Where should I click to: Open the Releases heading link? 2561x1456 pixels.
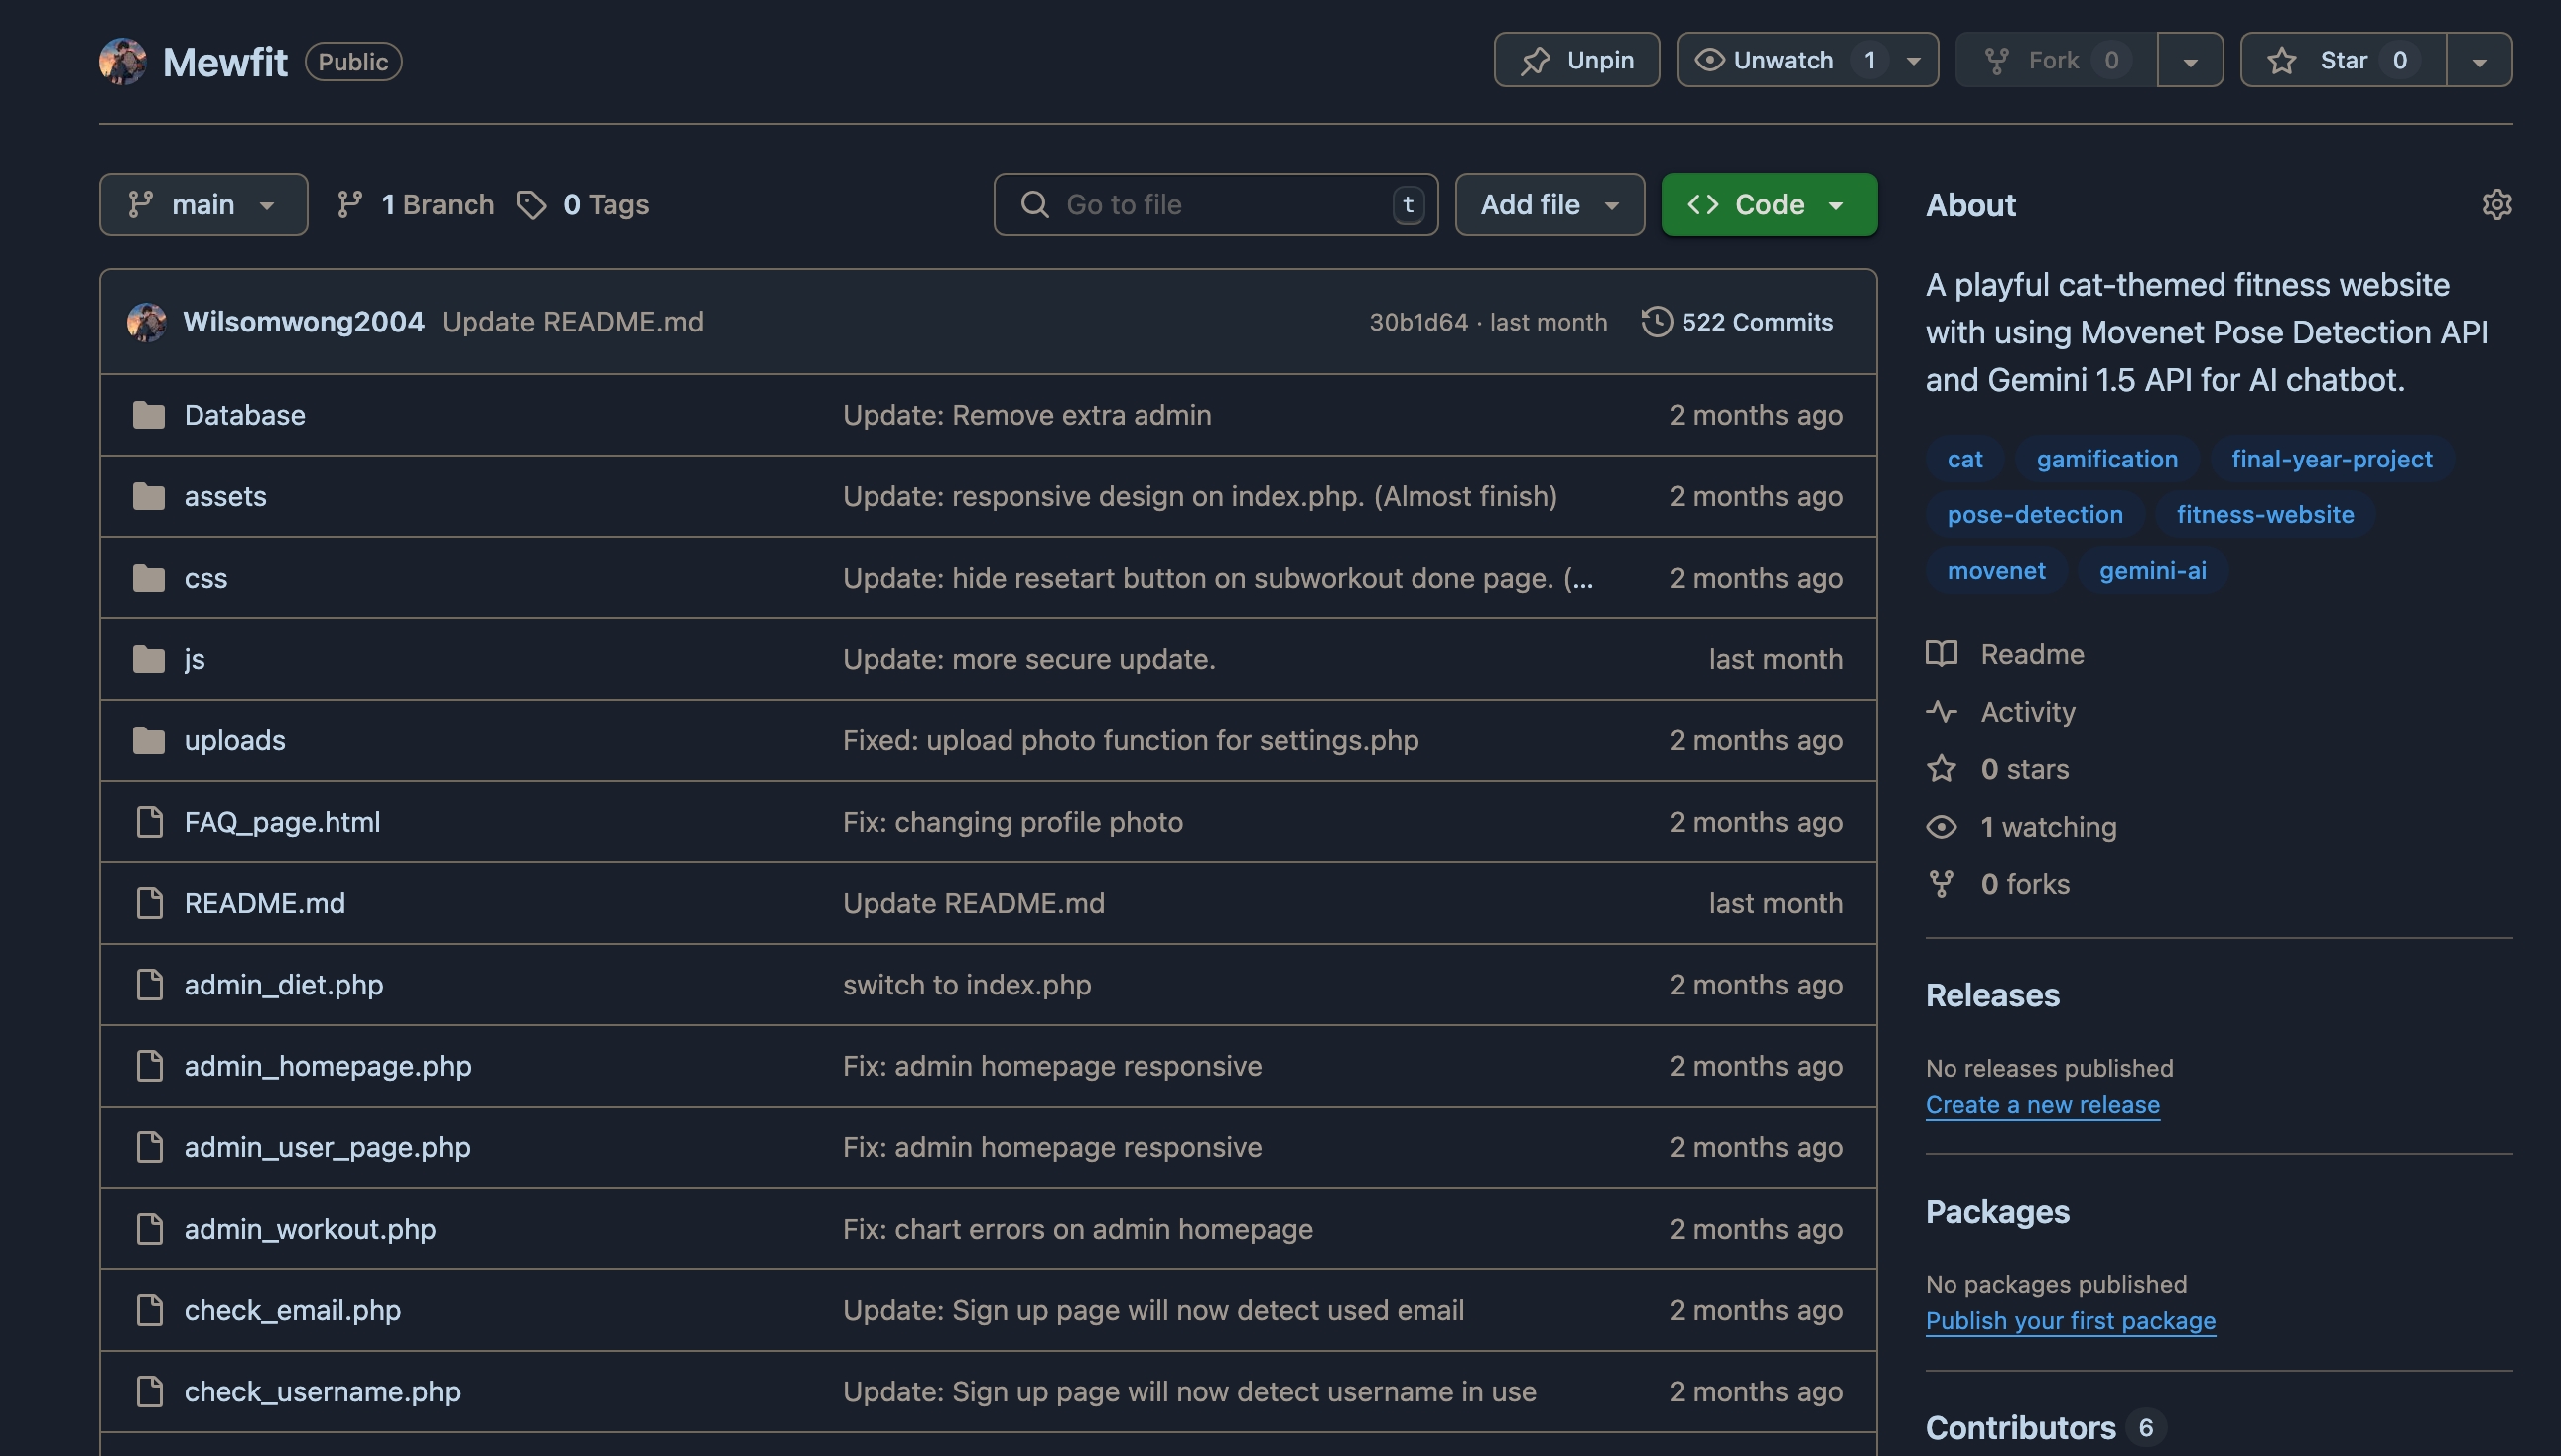coord(1992,996)
